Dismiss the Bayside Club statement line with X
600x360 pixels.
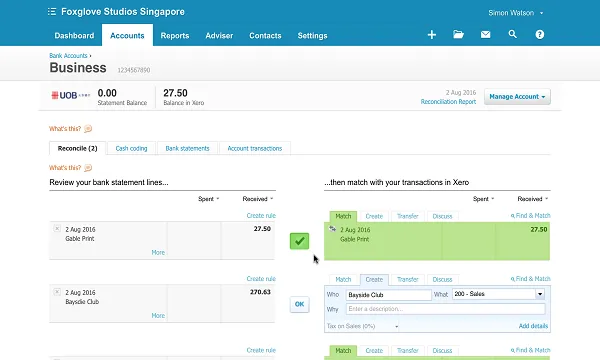point(57,292)
